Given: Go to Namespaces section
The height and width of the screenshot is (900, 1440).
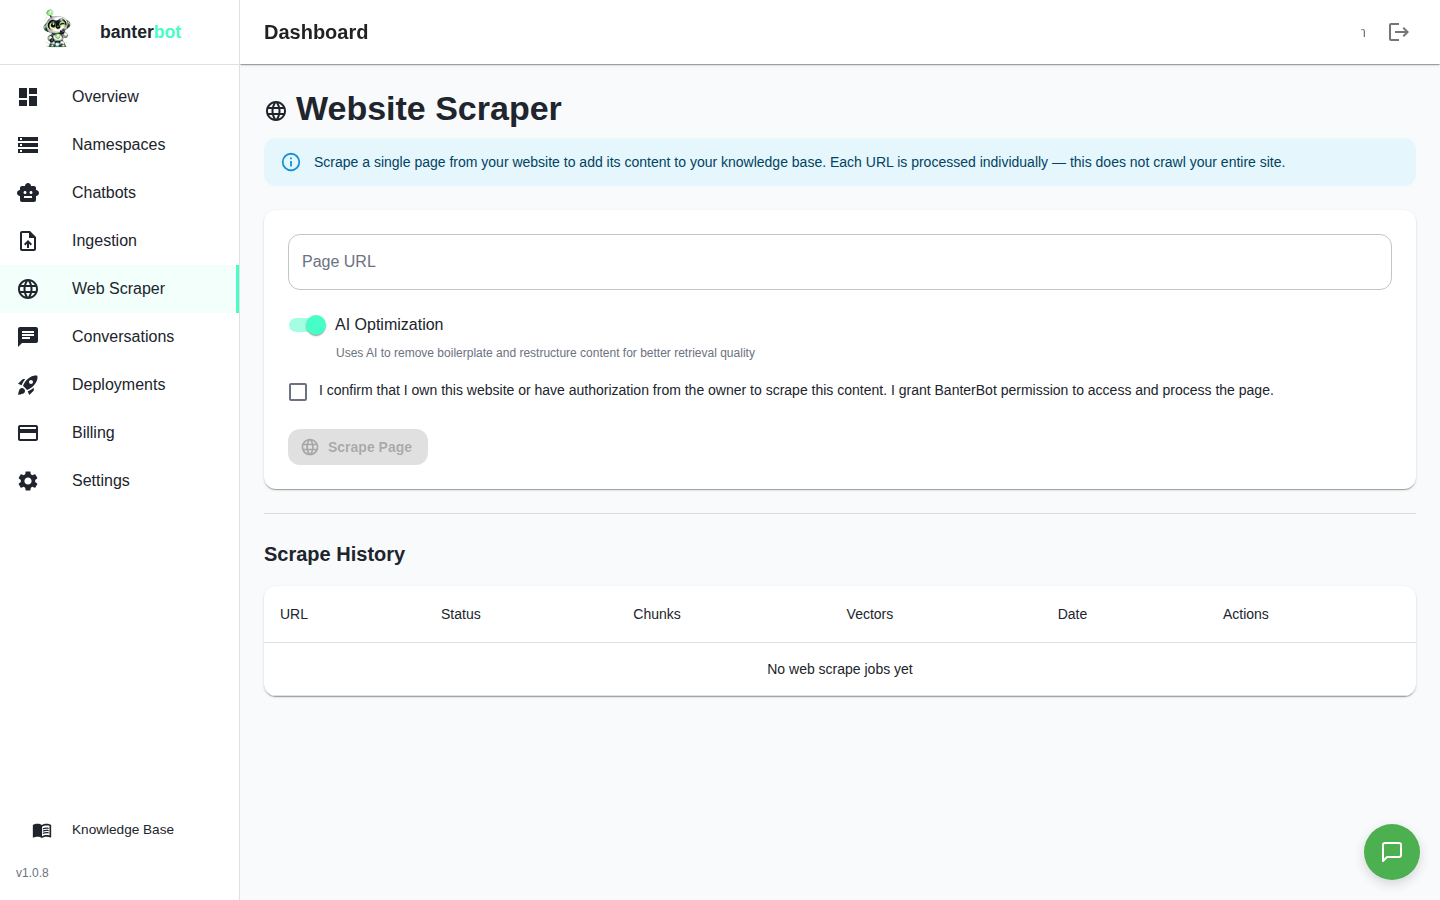Looking at the screenshot, I should [x=119, y=145].
